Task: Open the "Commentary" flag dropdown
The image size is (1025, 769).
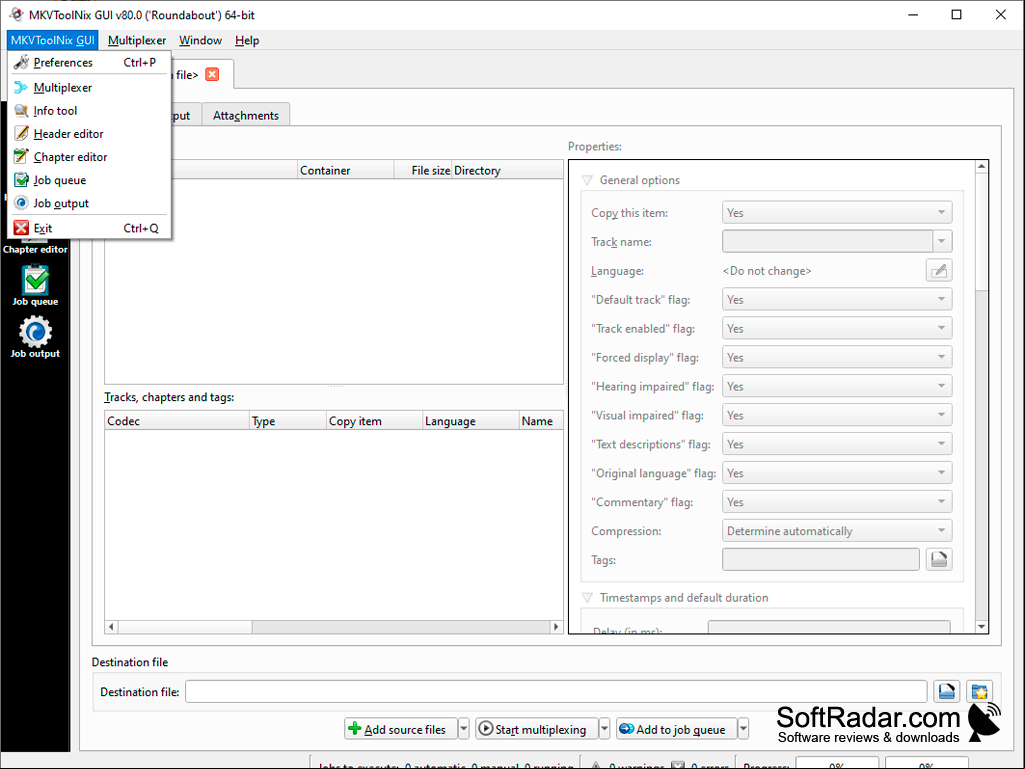Action: click(x=837, y=502)
